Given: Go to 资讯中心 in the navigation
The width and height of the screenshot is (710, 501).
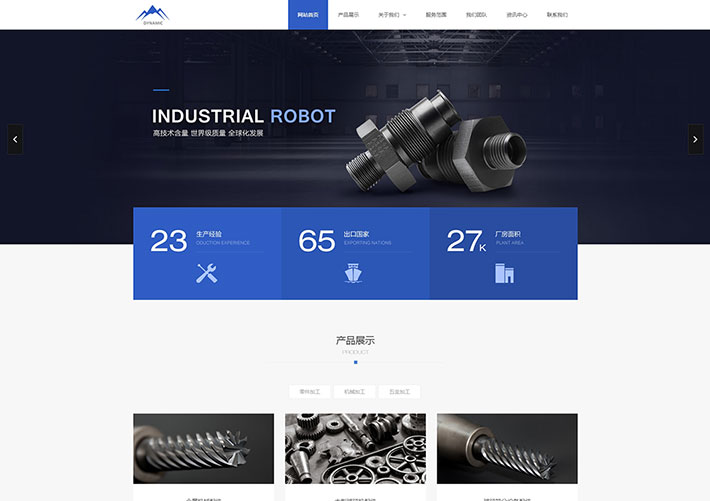Looking at the screenshot, I should (517, 15).
